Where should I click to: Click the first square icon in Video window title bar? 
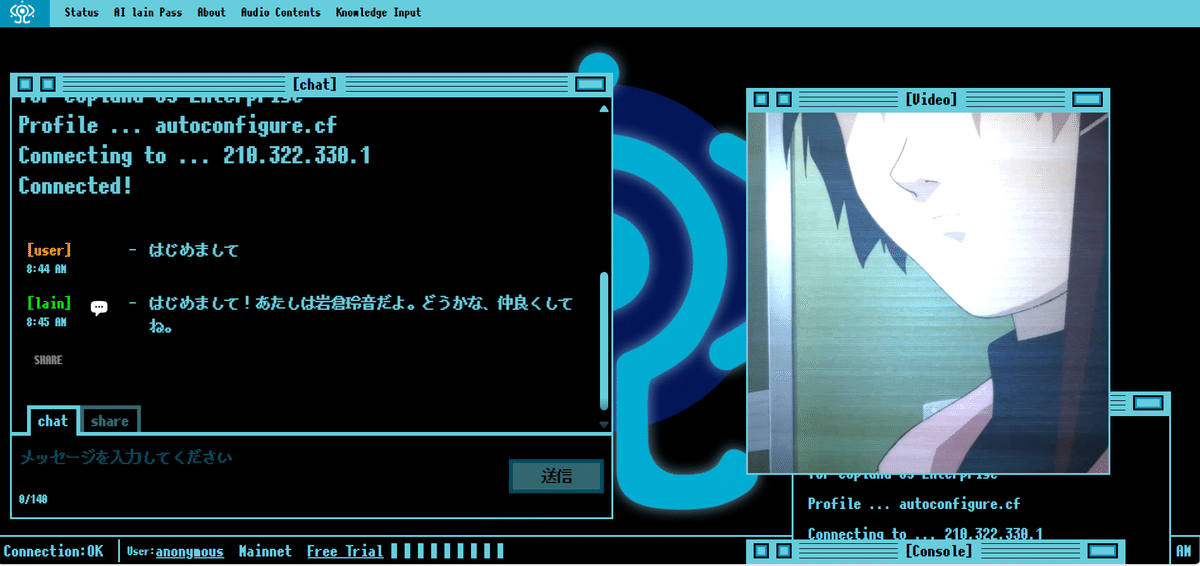(x=762, y=99)
